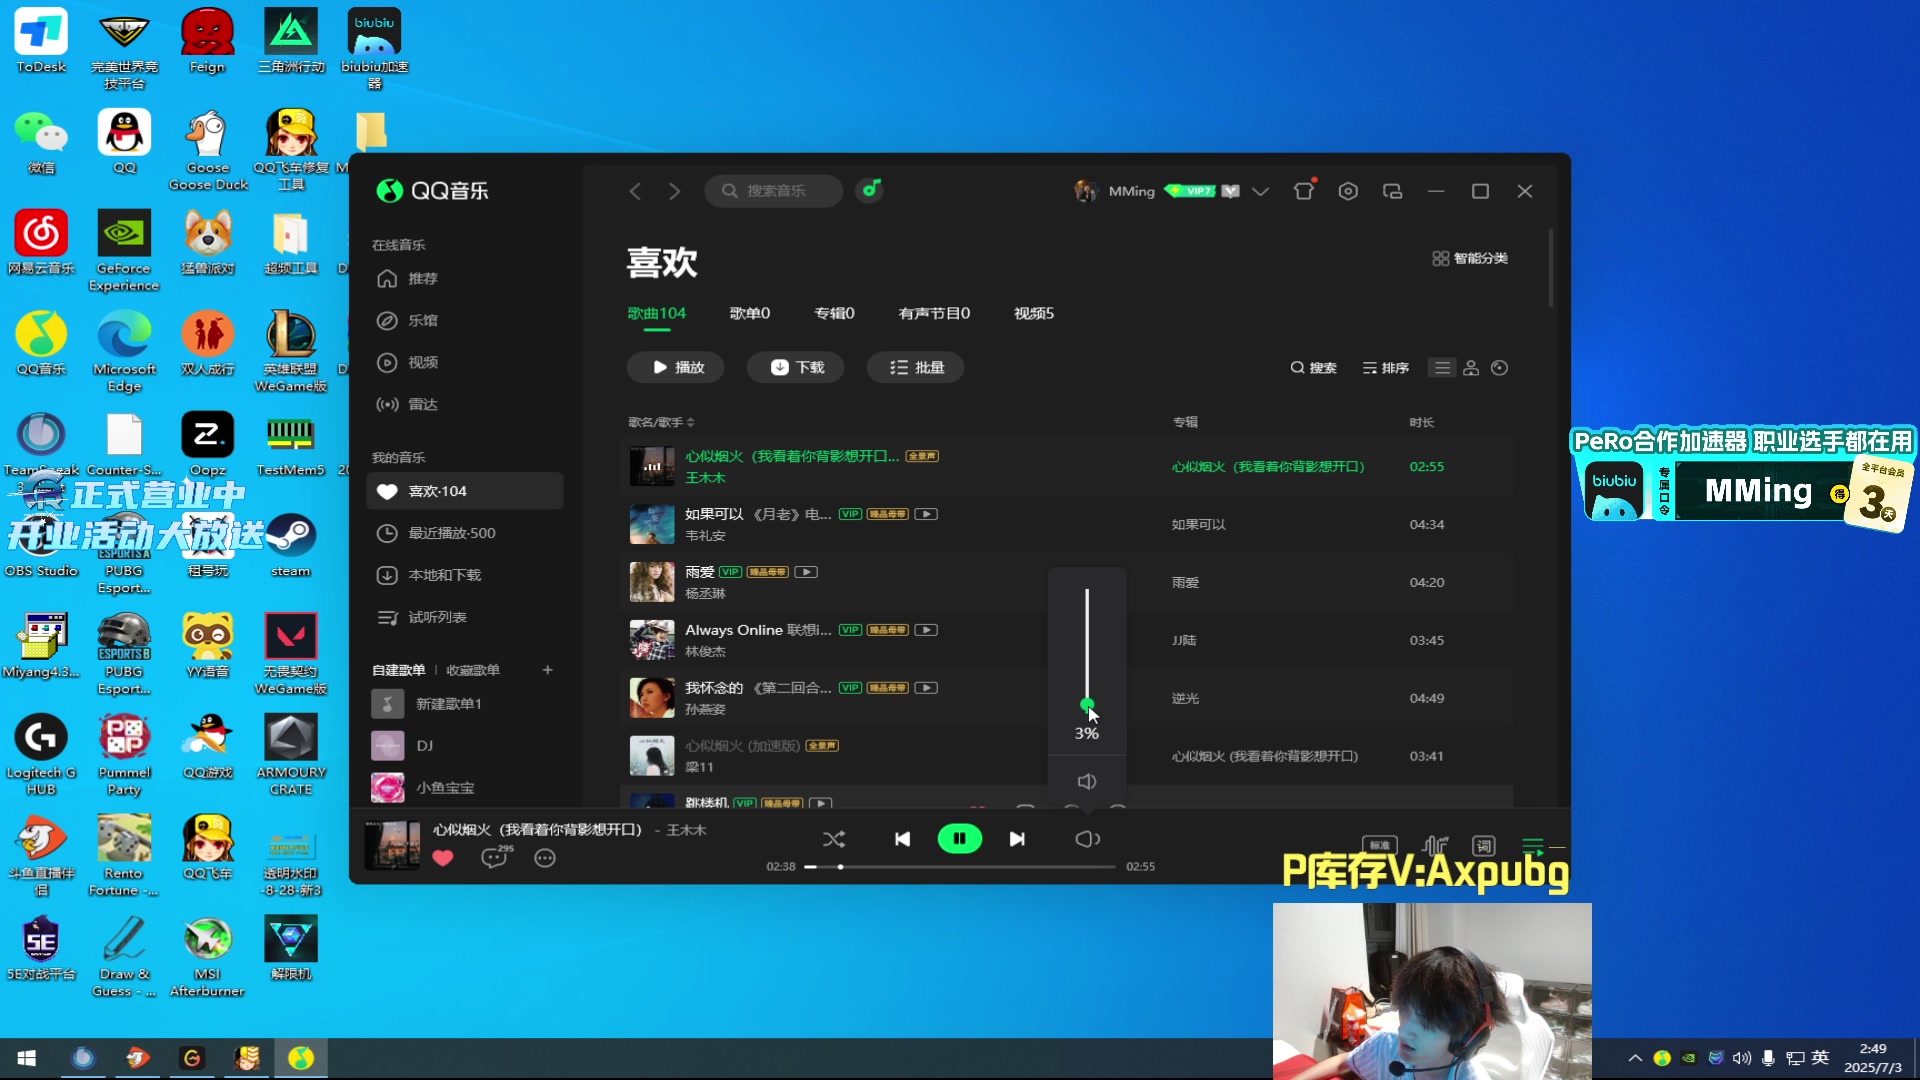Toggle shuffle play mode
The image size is (1920, 1080).
(x=834, y=839)
